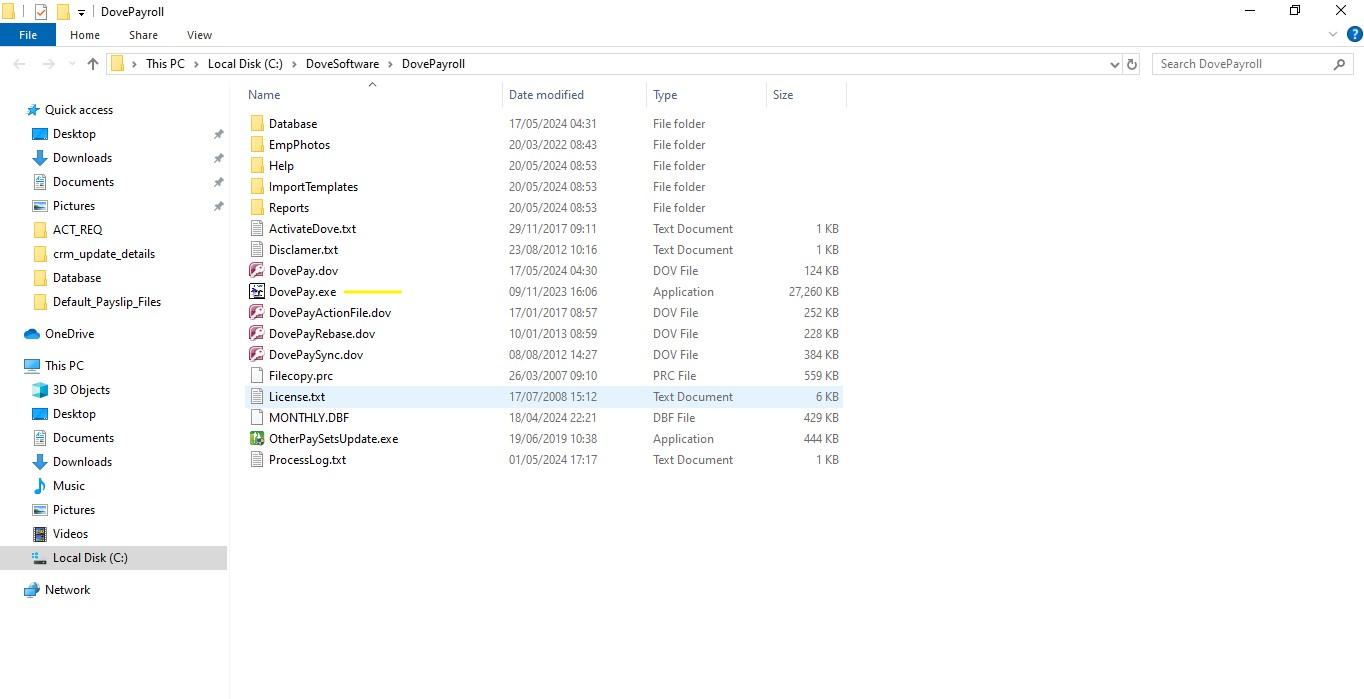Open the Home ribbon tab

point(85,35)
